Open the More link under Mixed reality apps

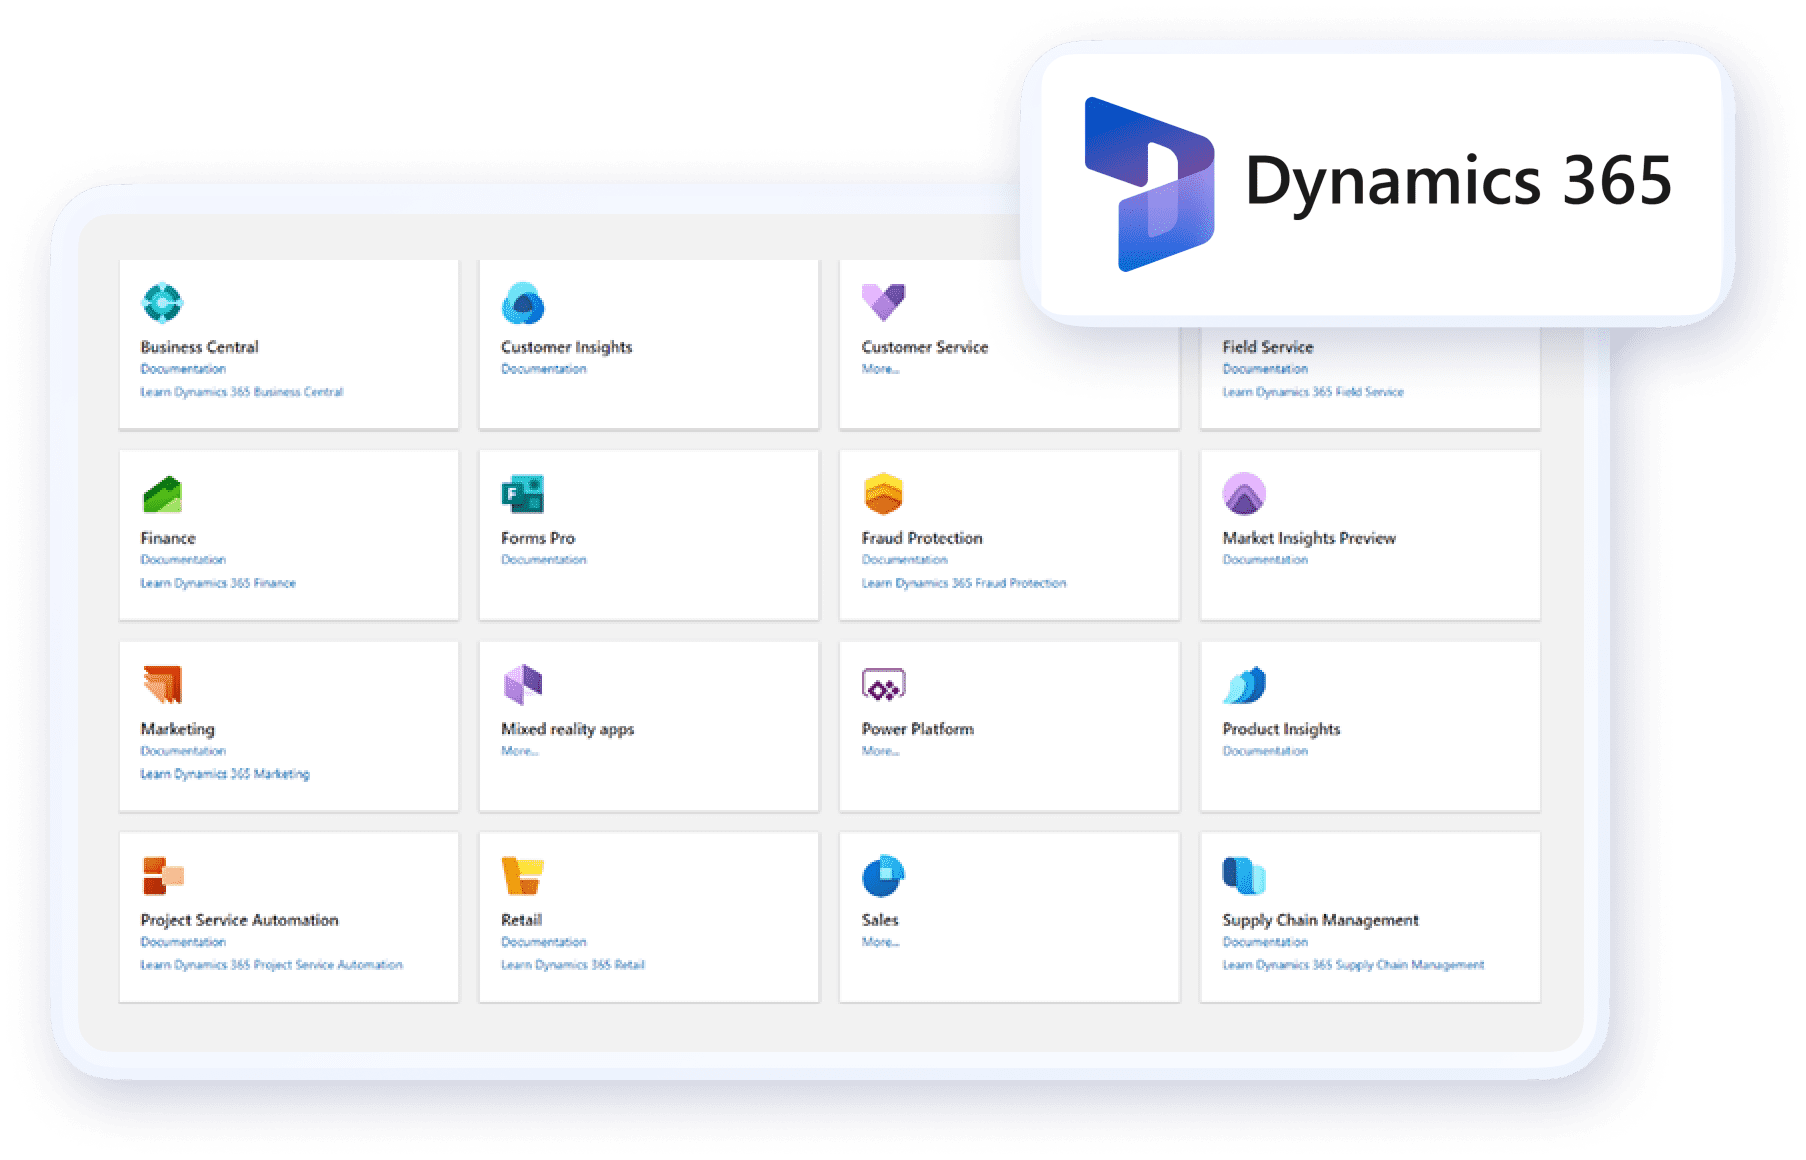point(520,751)
